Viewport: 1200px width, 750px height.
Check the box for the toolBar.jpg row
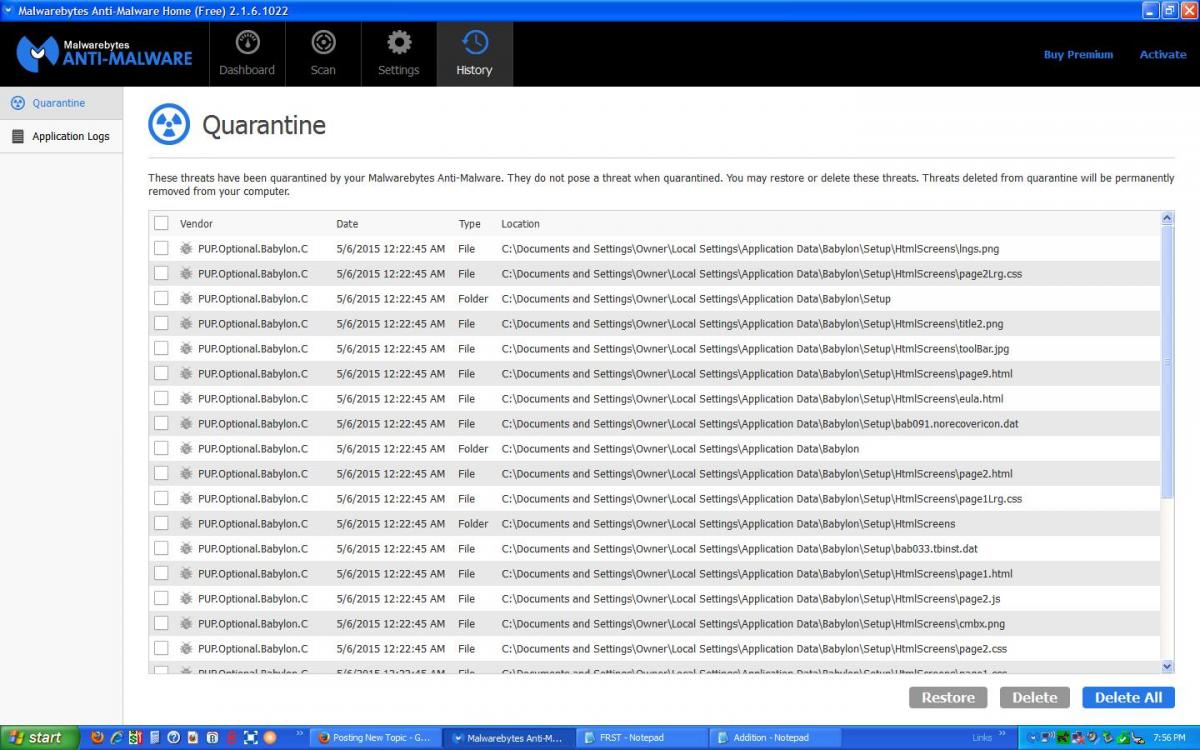tap(161, 348)
